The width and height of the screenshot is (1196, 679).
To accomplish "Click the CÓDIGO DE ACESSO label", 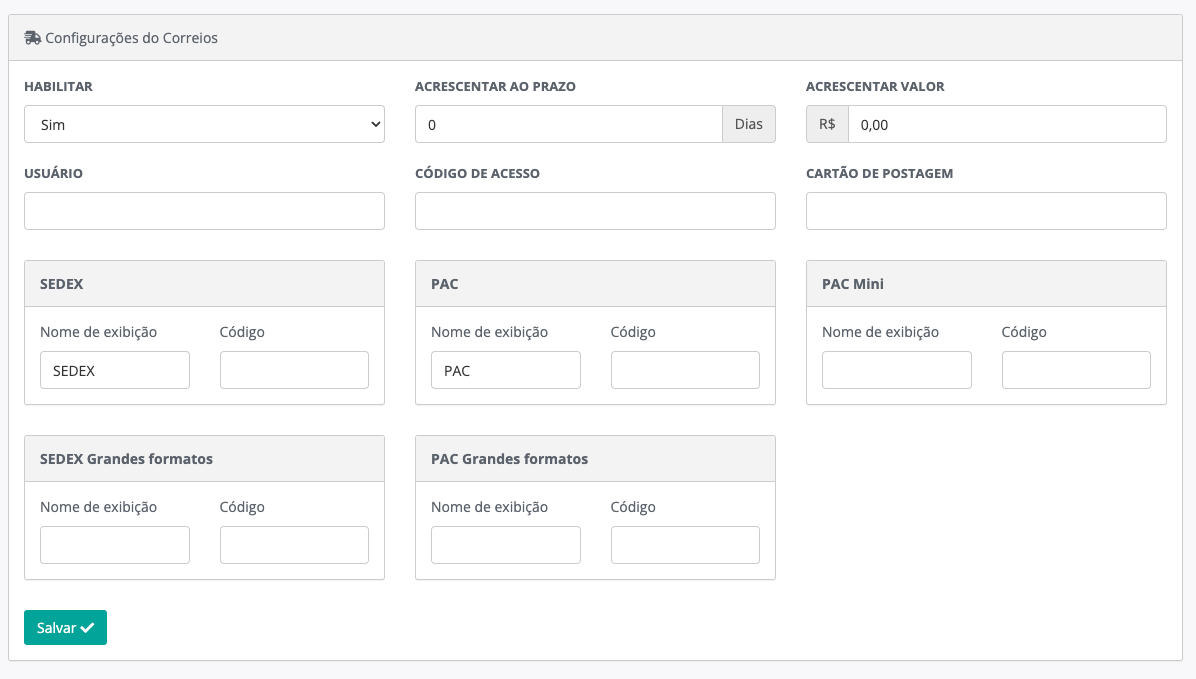I will click(477, 173).
